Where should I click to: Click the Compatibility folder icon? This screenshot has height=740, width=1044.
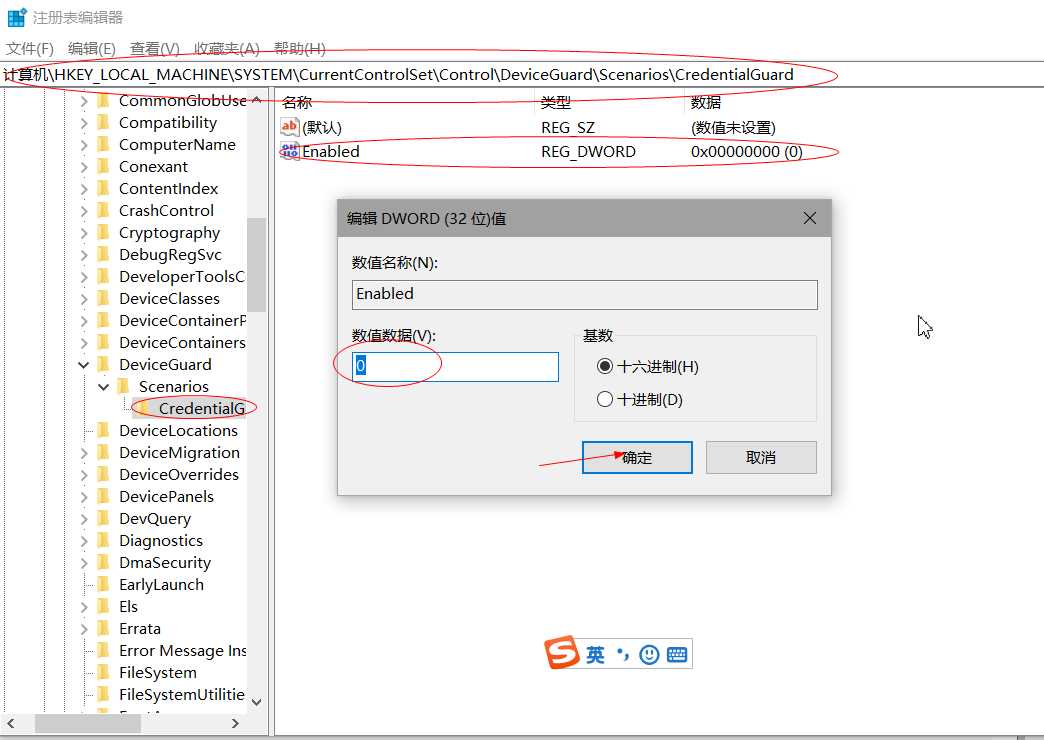tap(103, 123)
